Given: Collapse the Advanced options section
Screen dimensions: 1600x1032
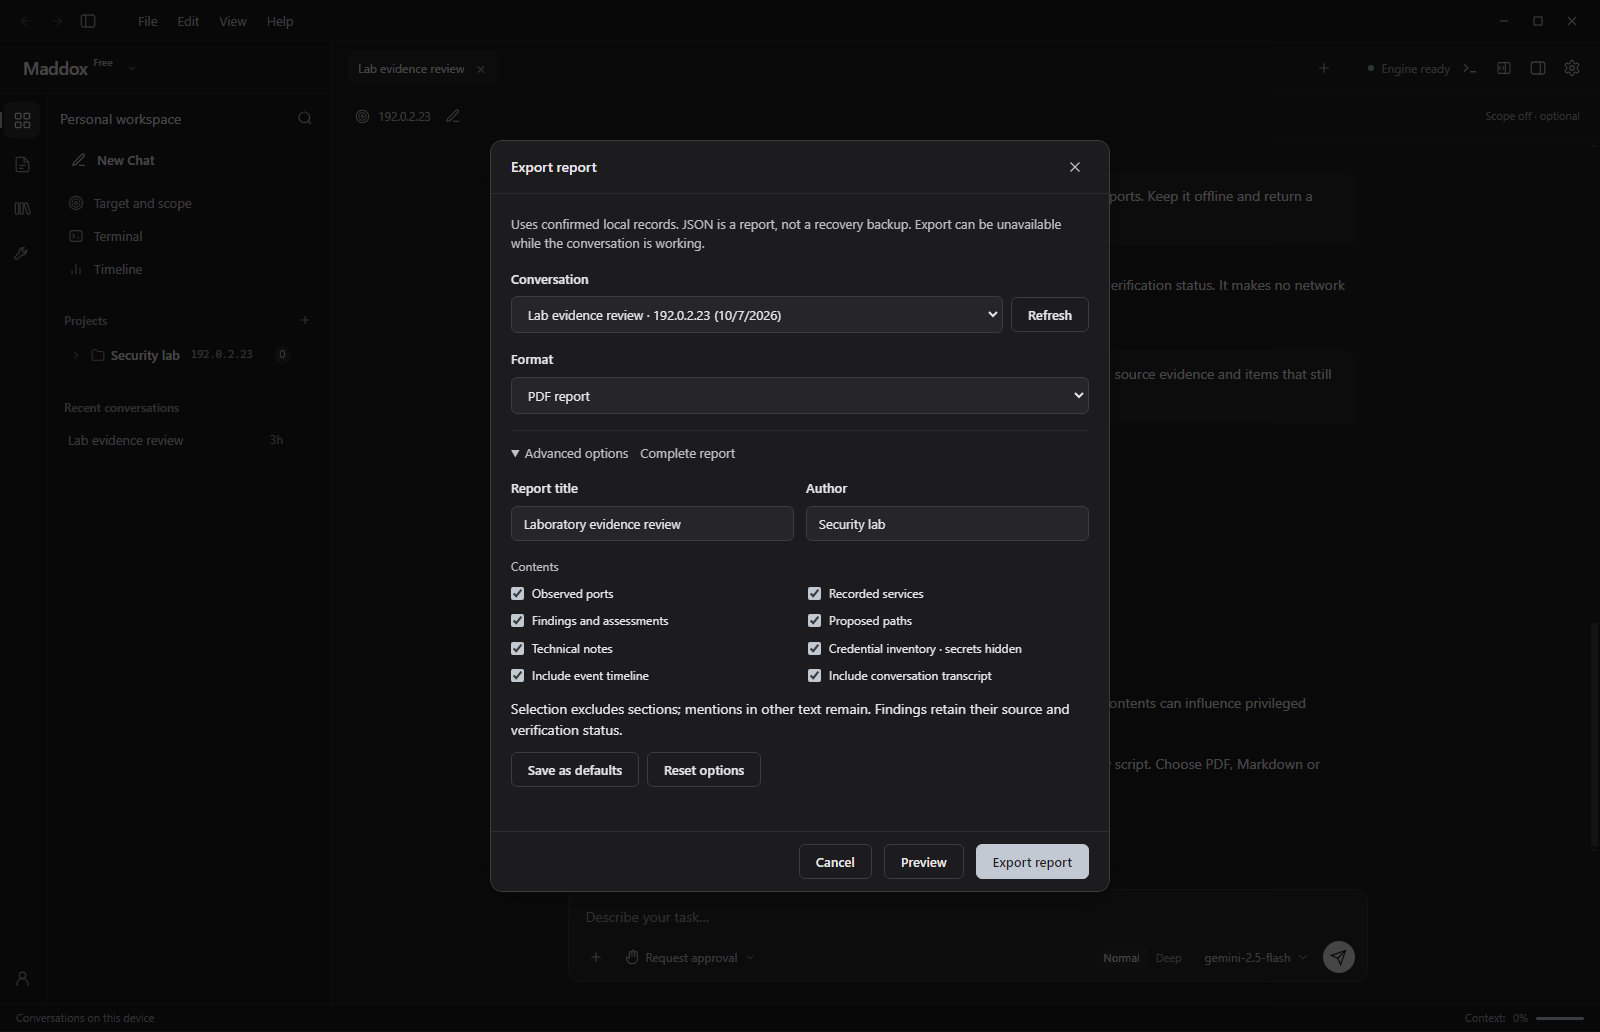Looking at the screenshot, I should (x=570, y=453).
